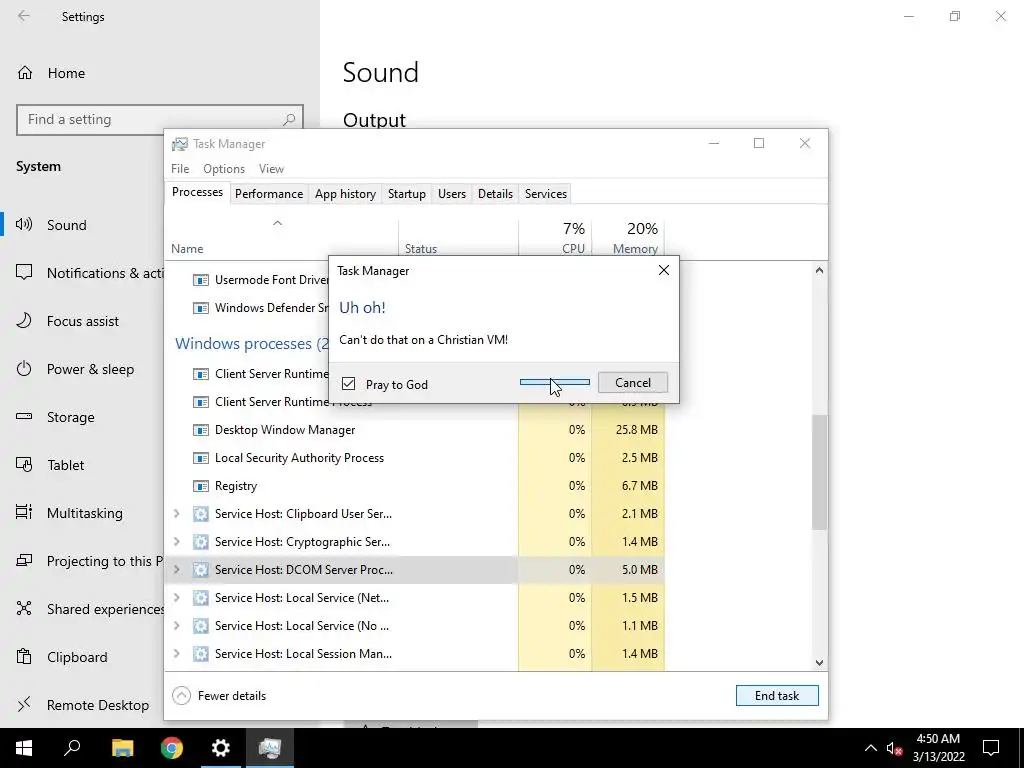
Task: Expand Service Host: Clipboard User Service row
Action: (x=176, y=513)
